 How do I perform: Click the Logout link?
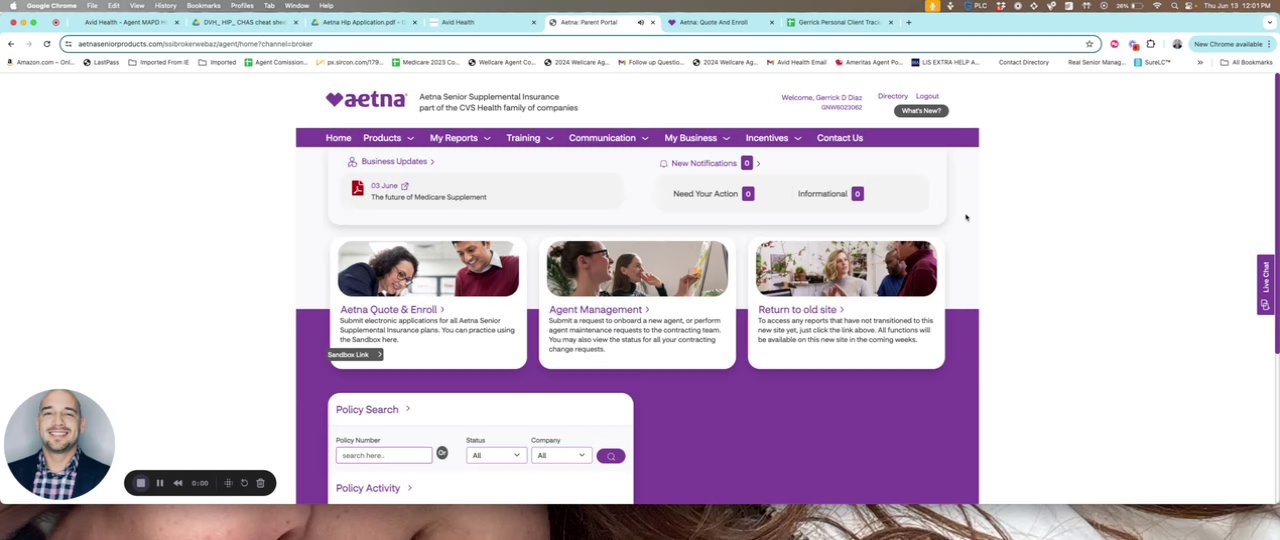[927, 97]
